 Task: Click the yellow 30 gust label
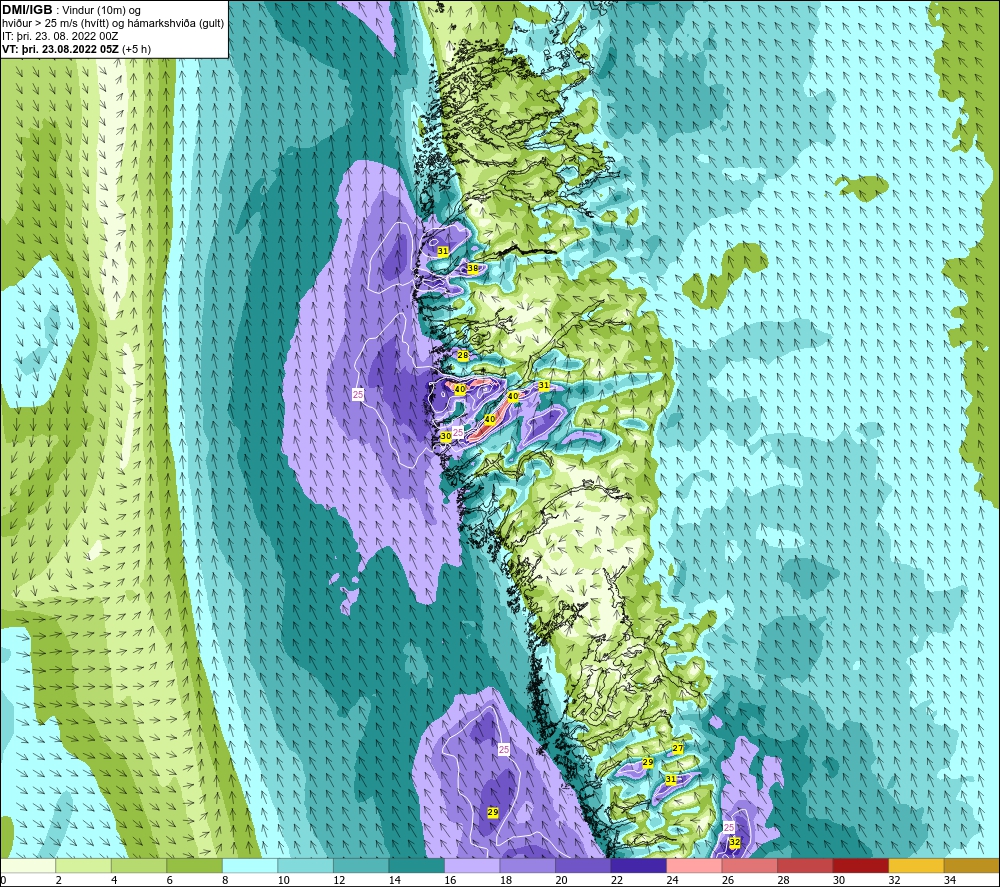coord(446,436)
